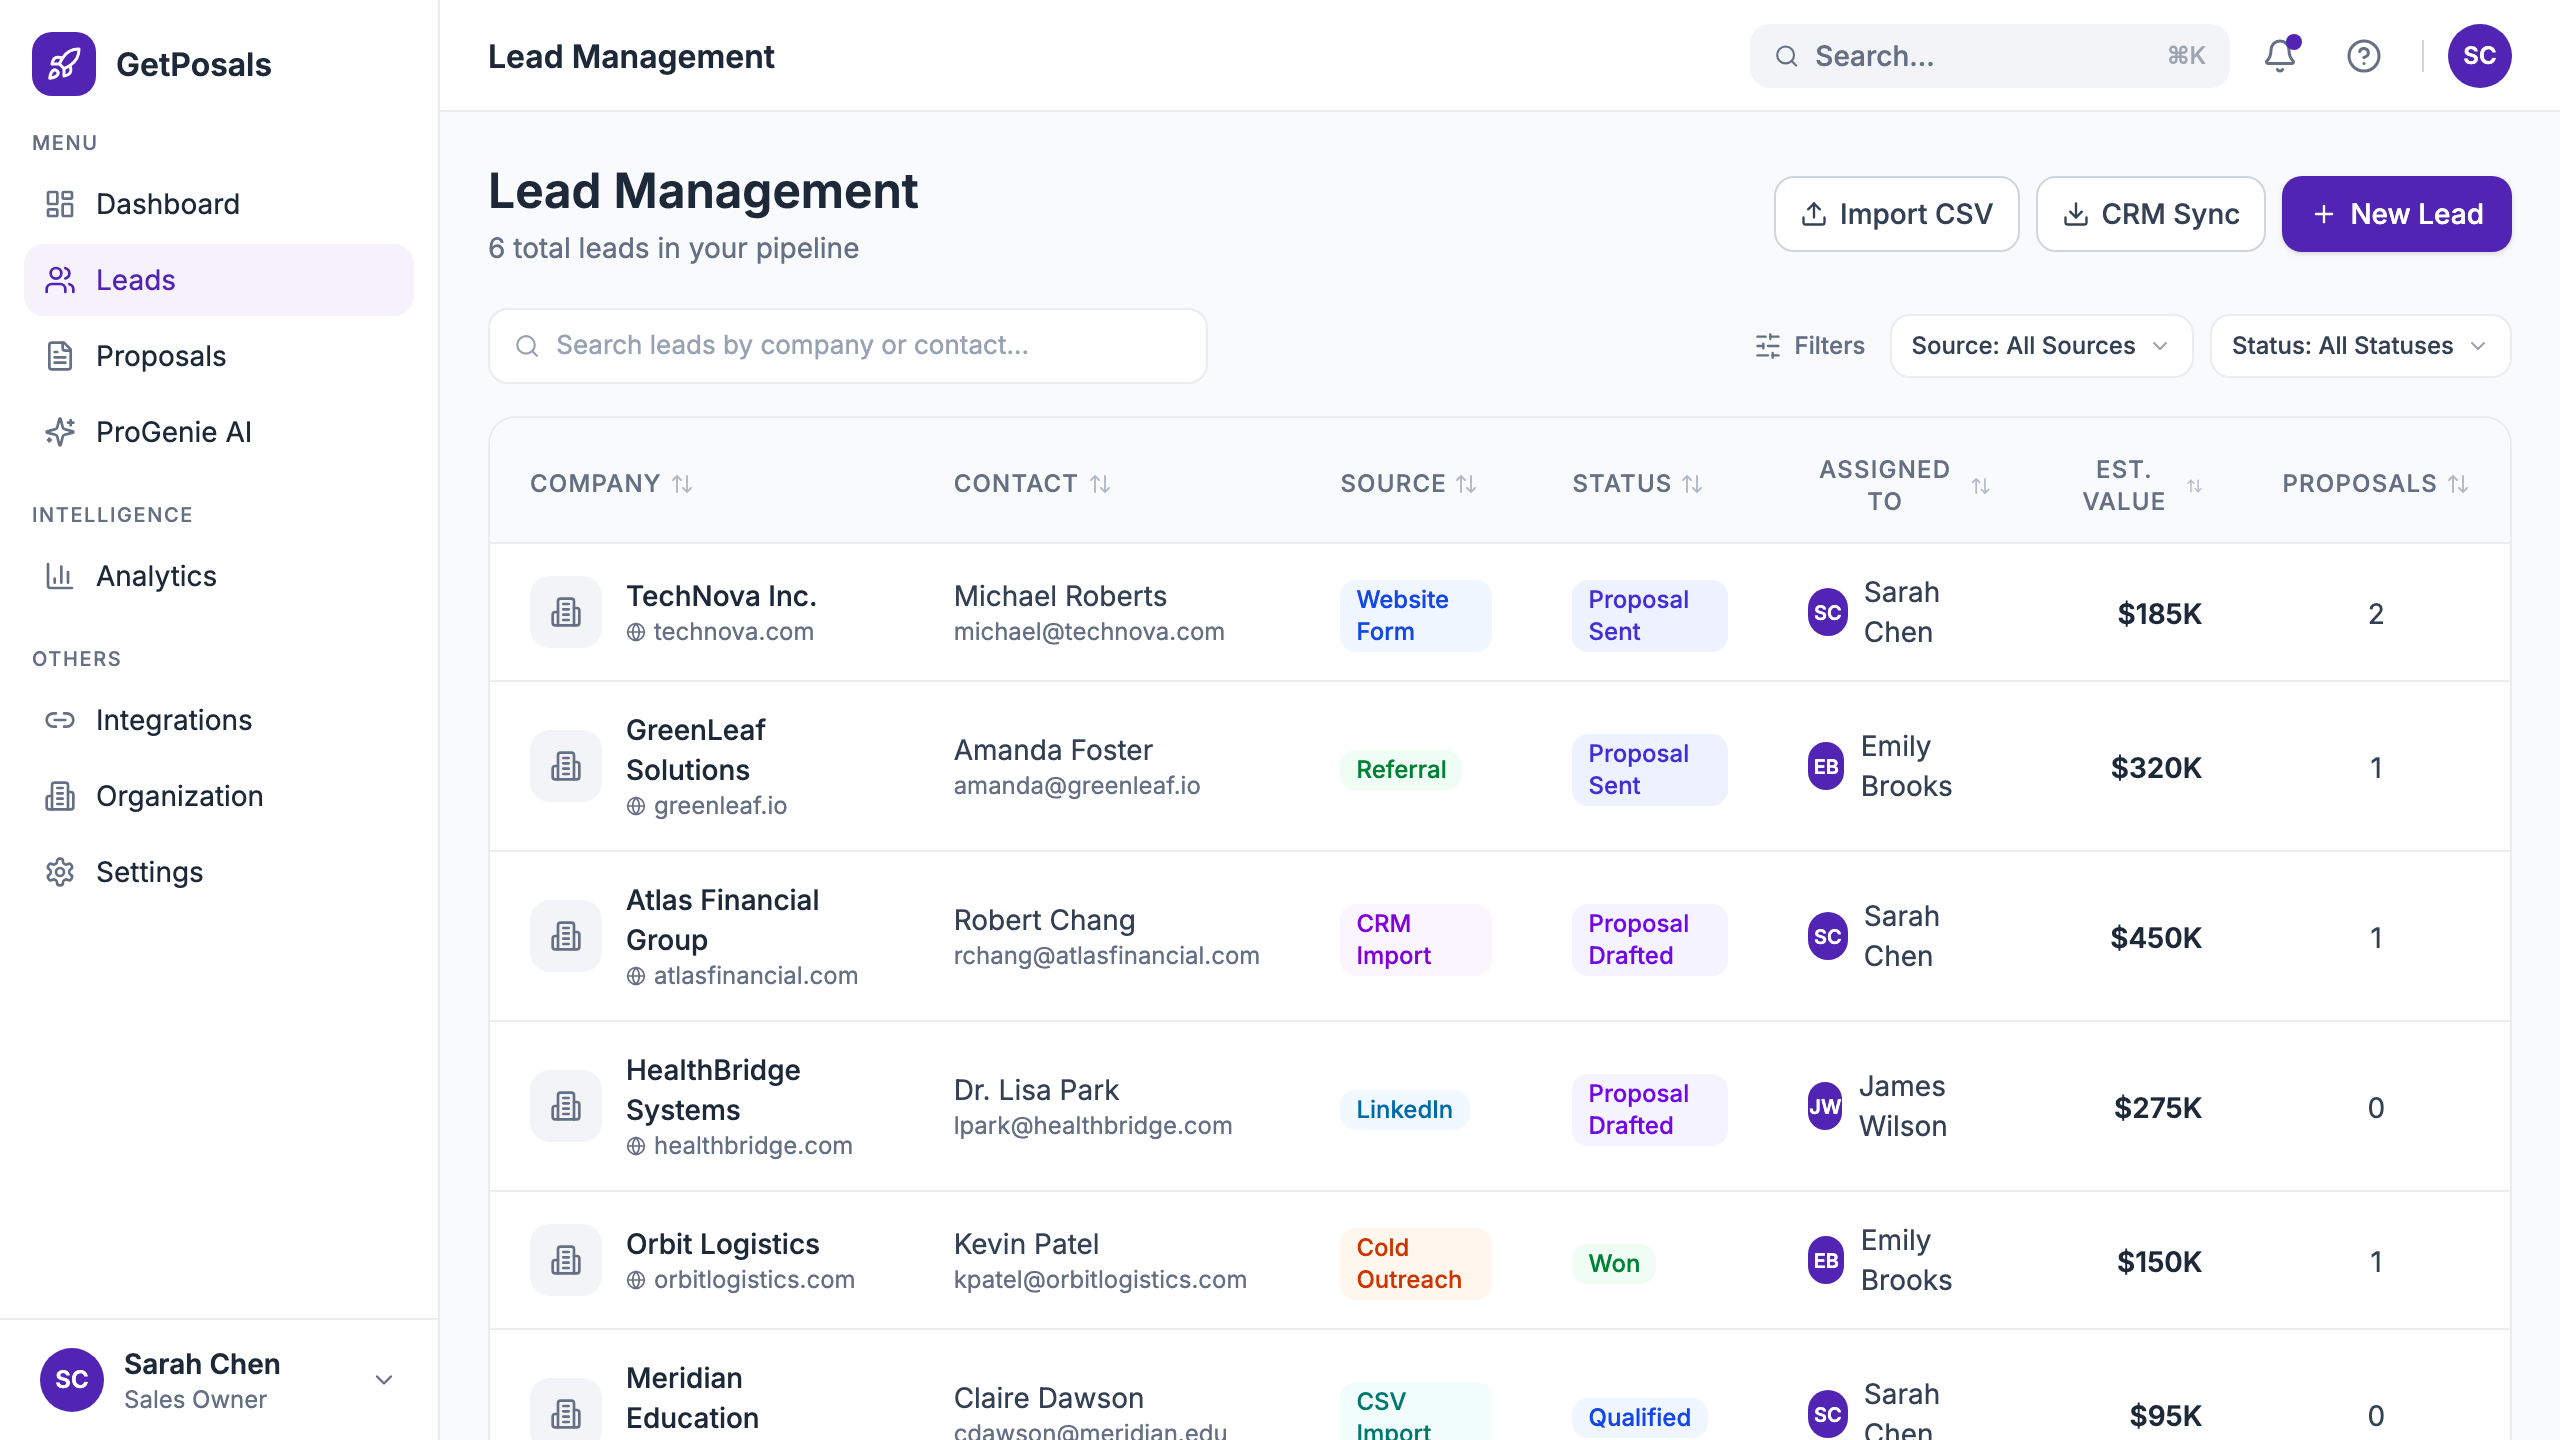This screenshot has width=2560, height=1440.
Task: Click the Orbit Logistics building icon
Action: tap(566, 1260)
